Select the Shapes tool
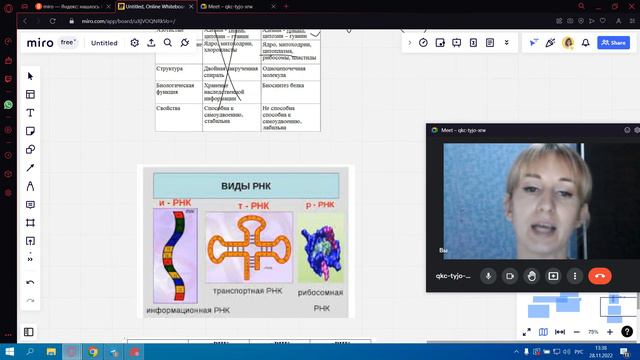This screenshot has width=640, height=360. click(x=30, y=149)
